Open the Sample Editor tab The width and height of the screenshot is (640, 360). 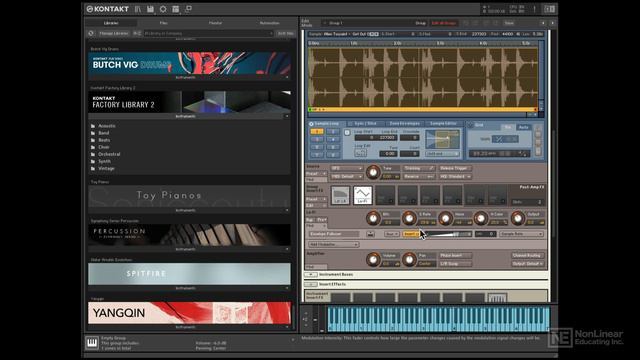pos(443,124)
